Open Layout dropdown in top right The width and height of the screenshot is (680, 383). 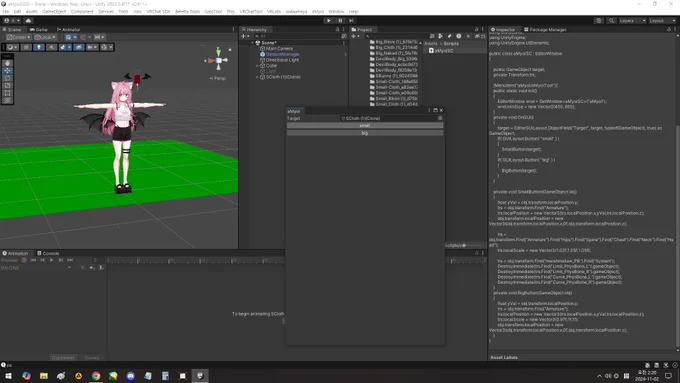(x=662, y=20)
